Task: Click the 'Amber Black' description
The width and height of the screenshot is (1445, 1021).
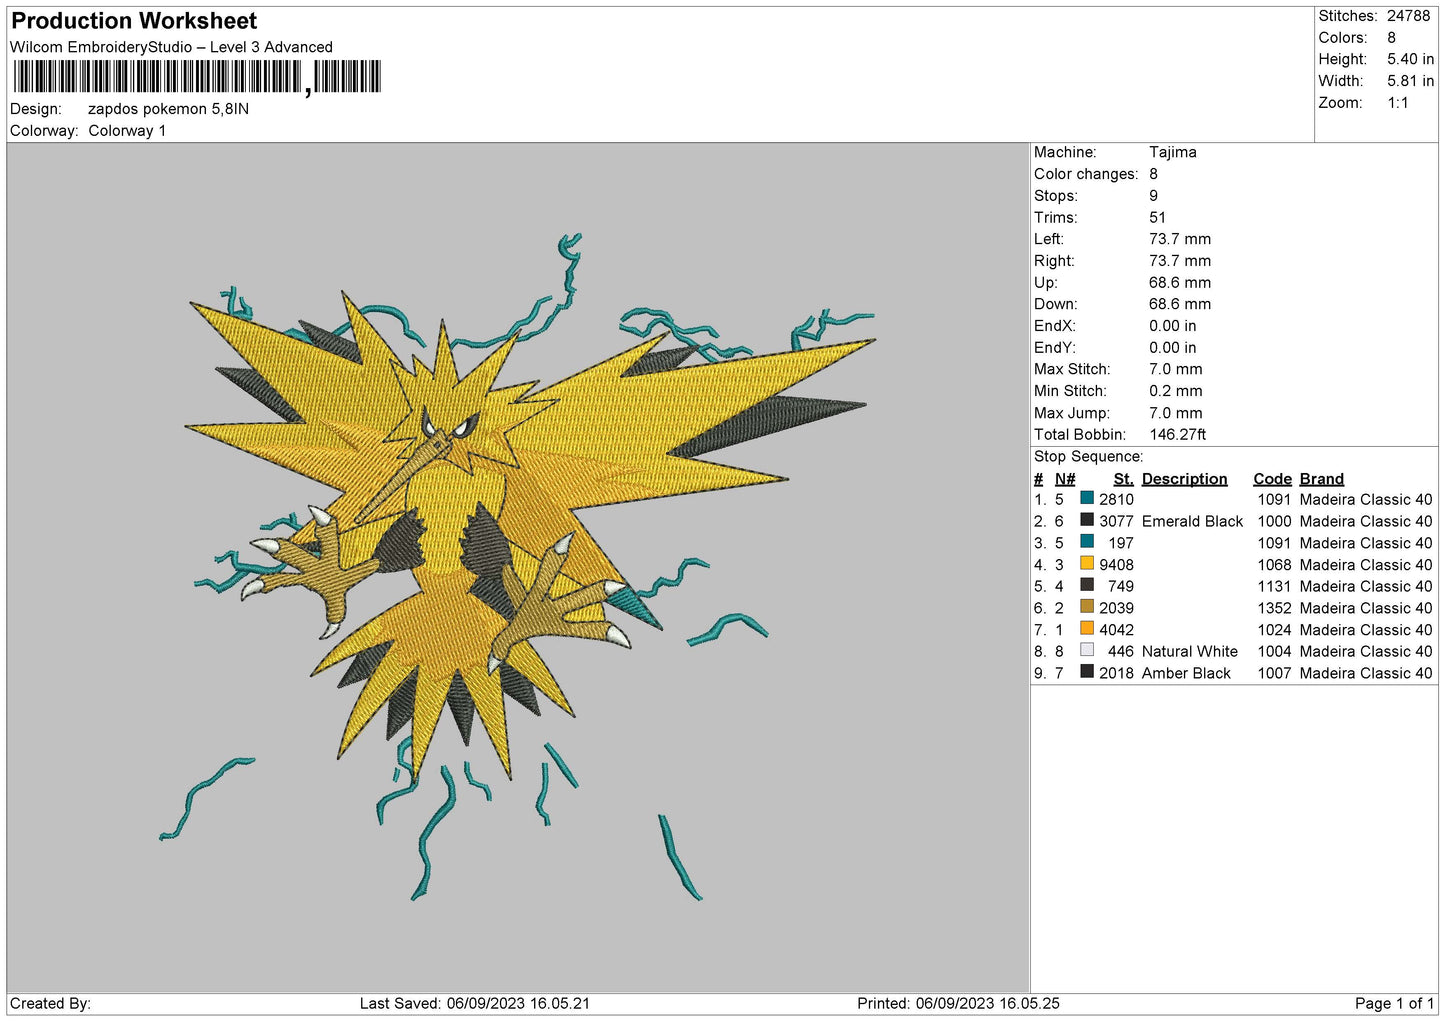Action: [x=1186, y=673]
